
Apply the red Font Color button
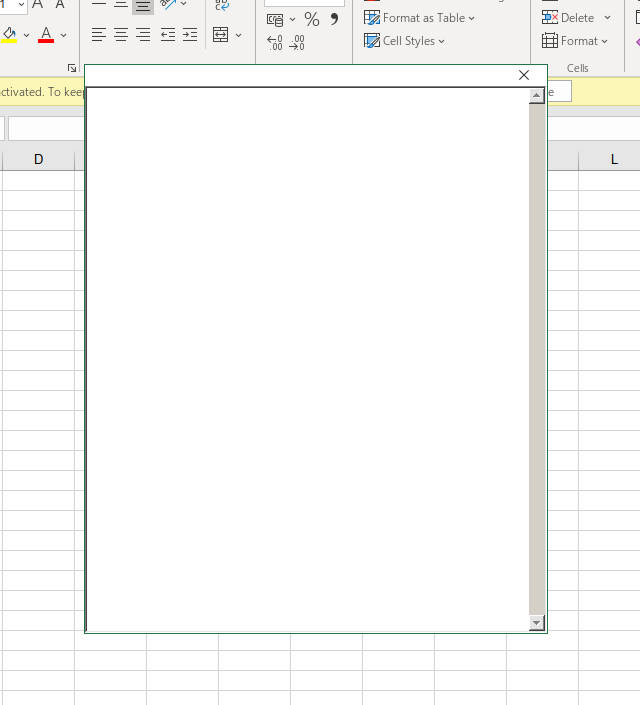click(46, 35)
